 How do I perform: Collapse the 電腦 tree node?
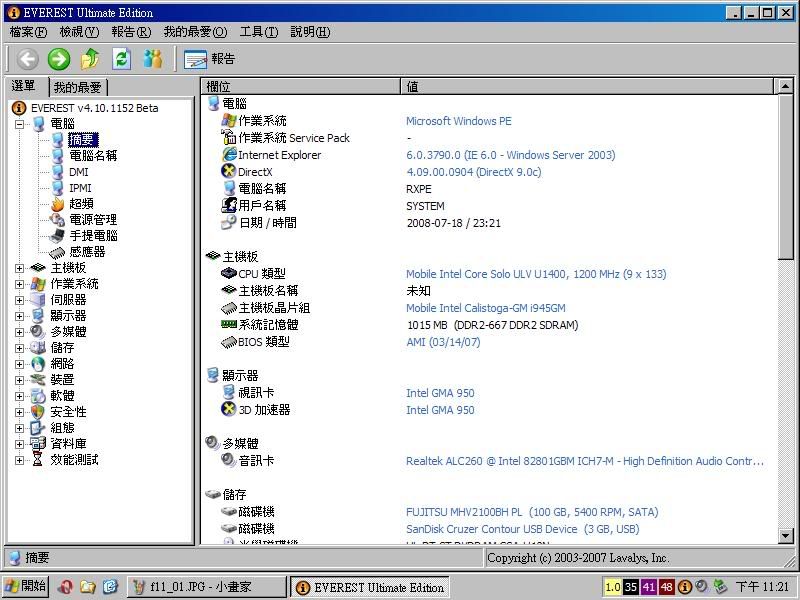pos(19,124)
